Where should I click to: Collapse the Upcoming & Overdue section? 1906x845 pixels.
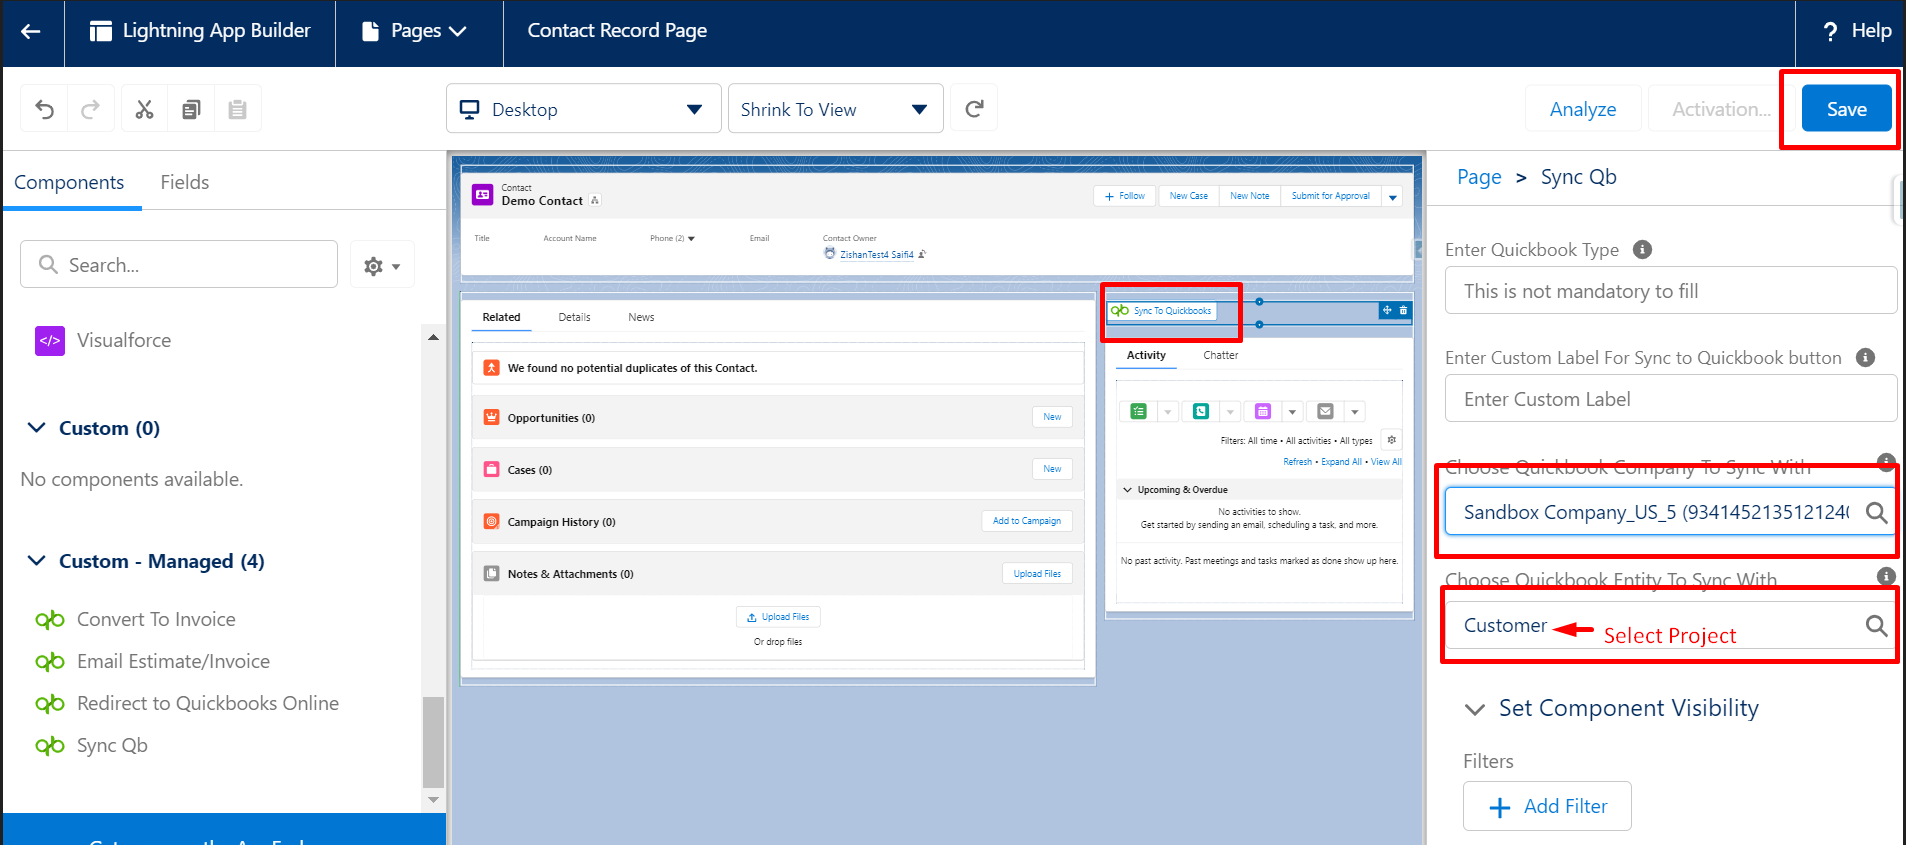pyautogui.click(x=1128, y=490)
